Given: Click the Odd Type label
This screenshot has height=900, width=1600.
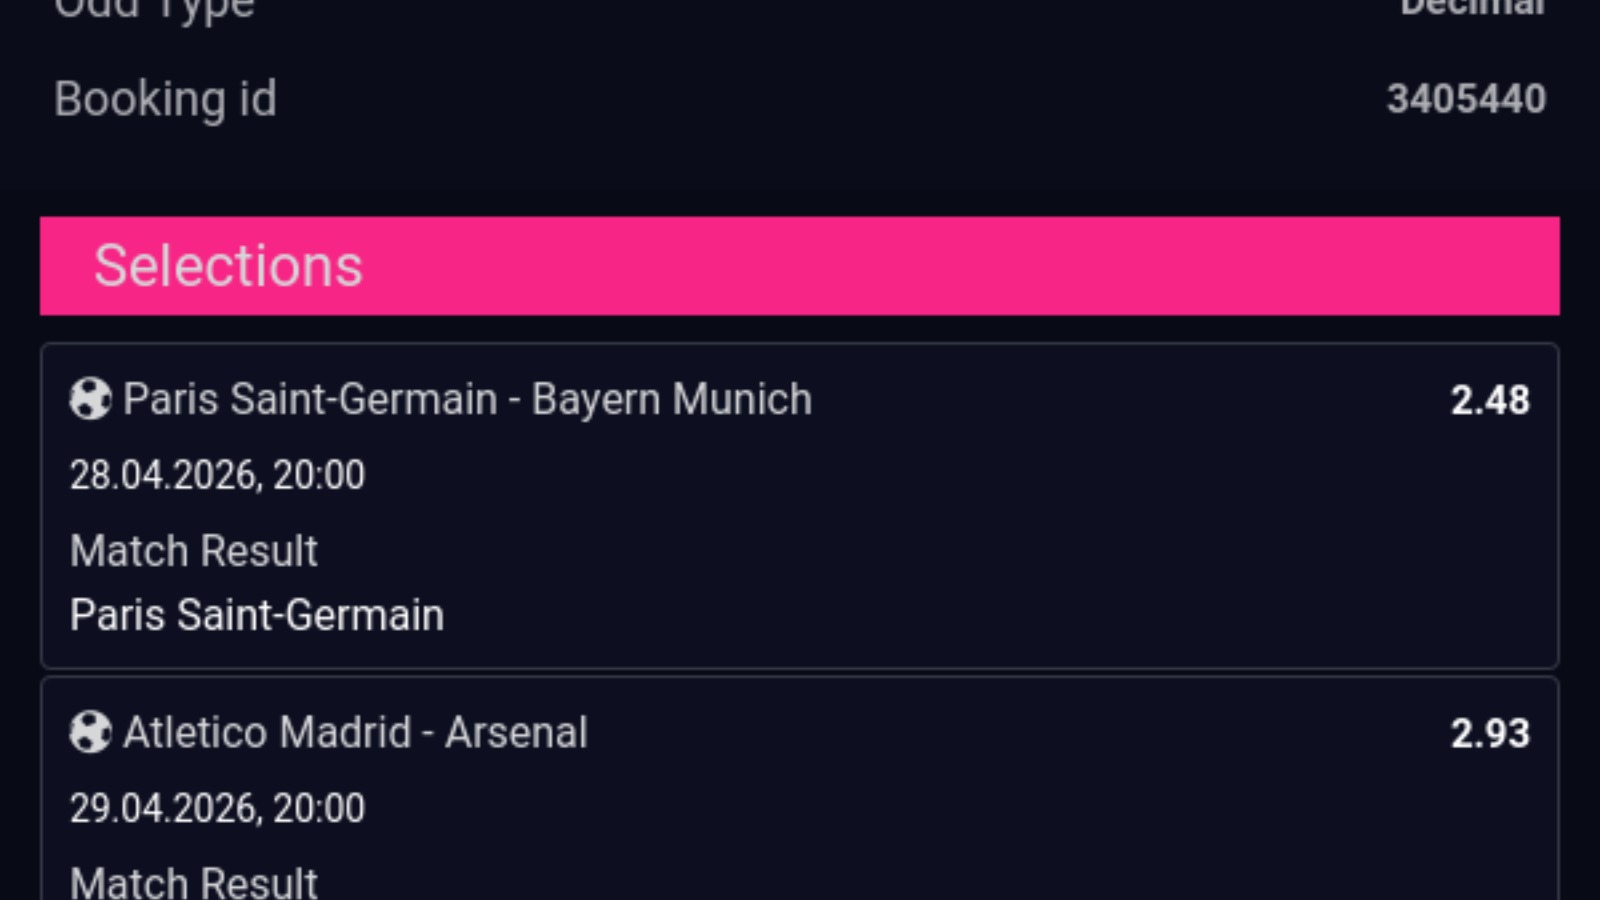Looking at the screenshot, I should [155, 10].
